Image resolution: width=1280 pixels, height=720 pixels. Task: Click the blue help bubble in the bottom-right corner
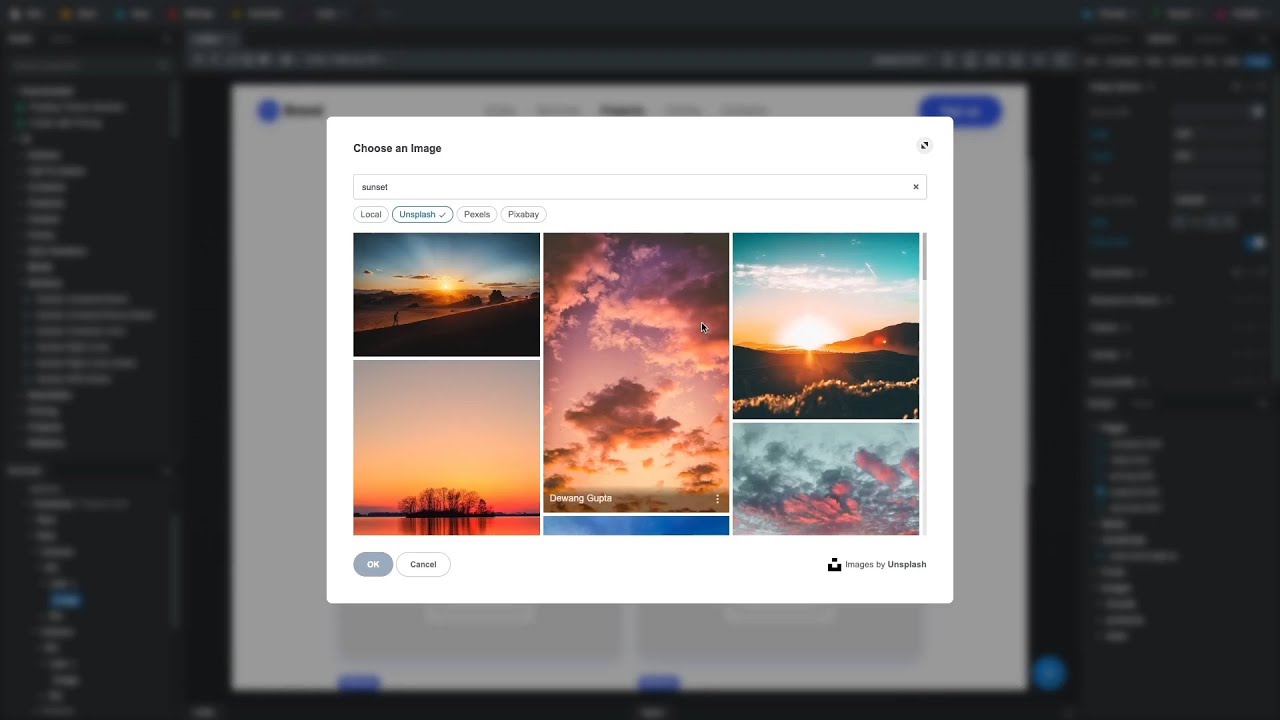1050,674
